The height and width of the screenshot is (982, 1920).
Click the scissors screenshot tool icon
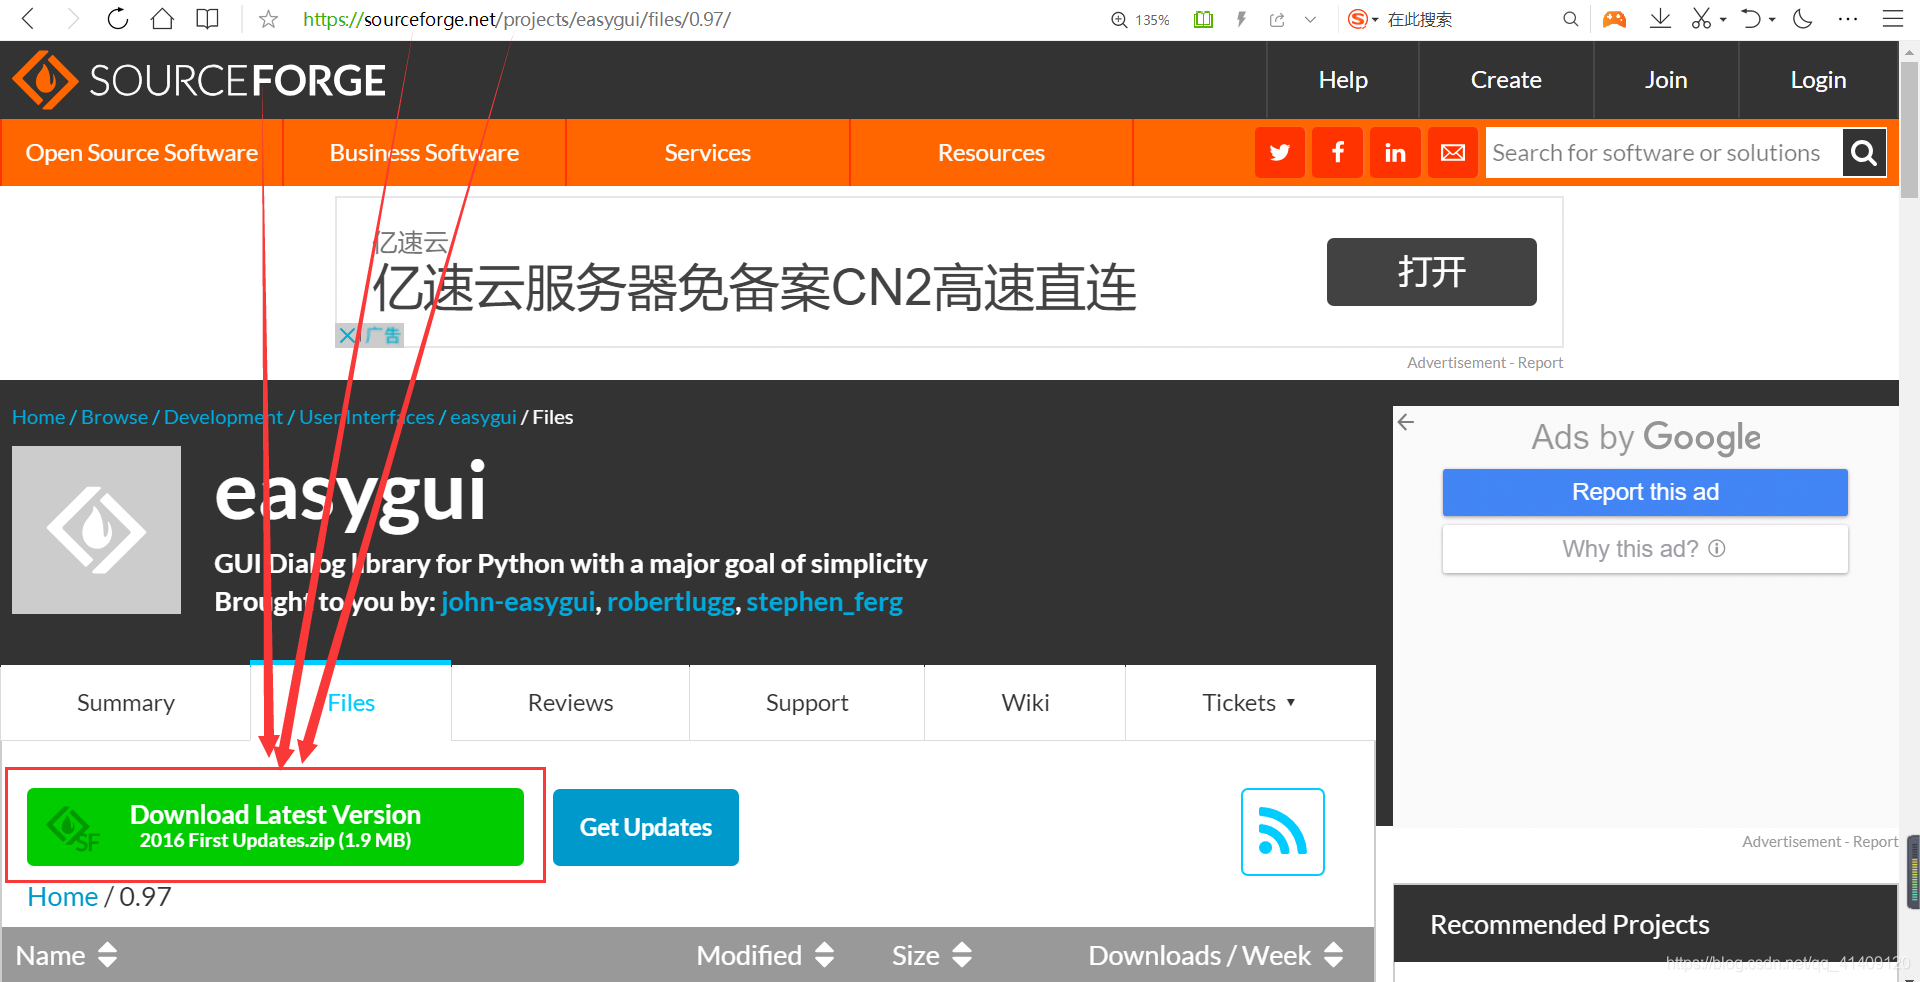click(1700, 18)
